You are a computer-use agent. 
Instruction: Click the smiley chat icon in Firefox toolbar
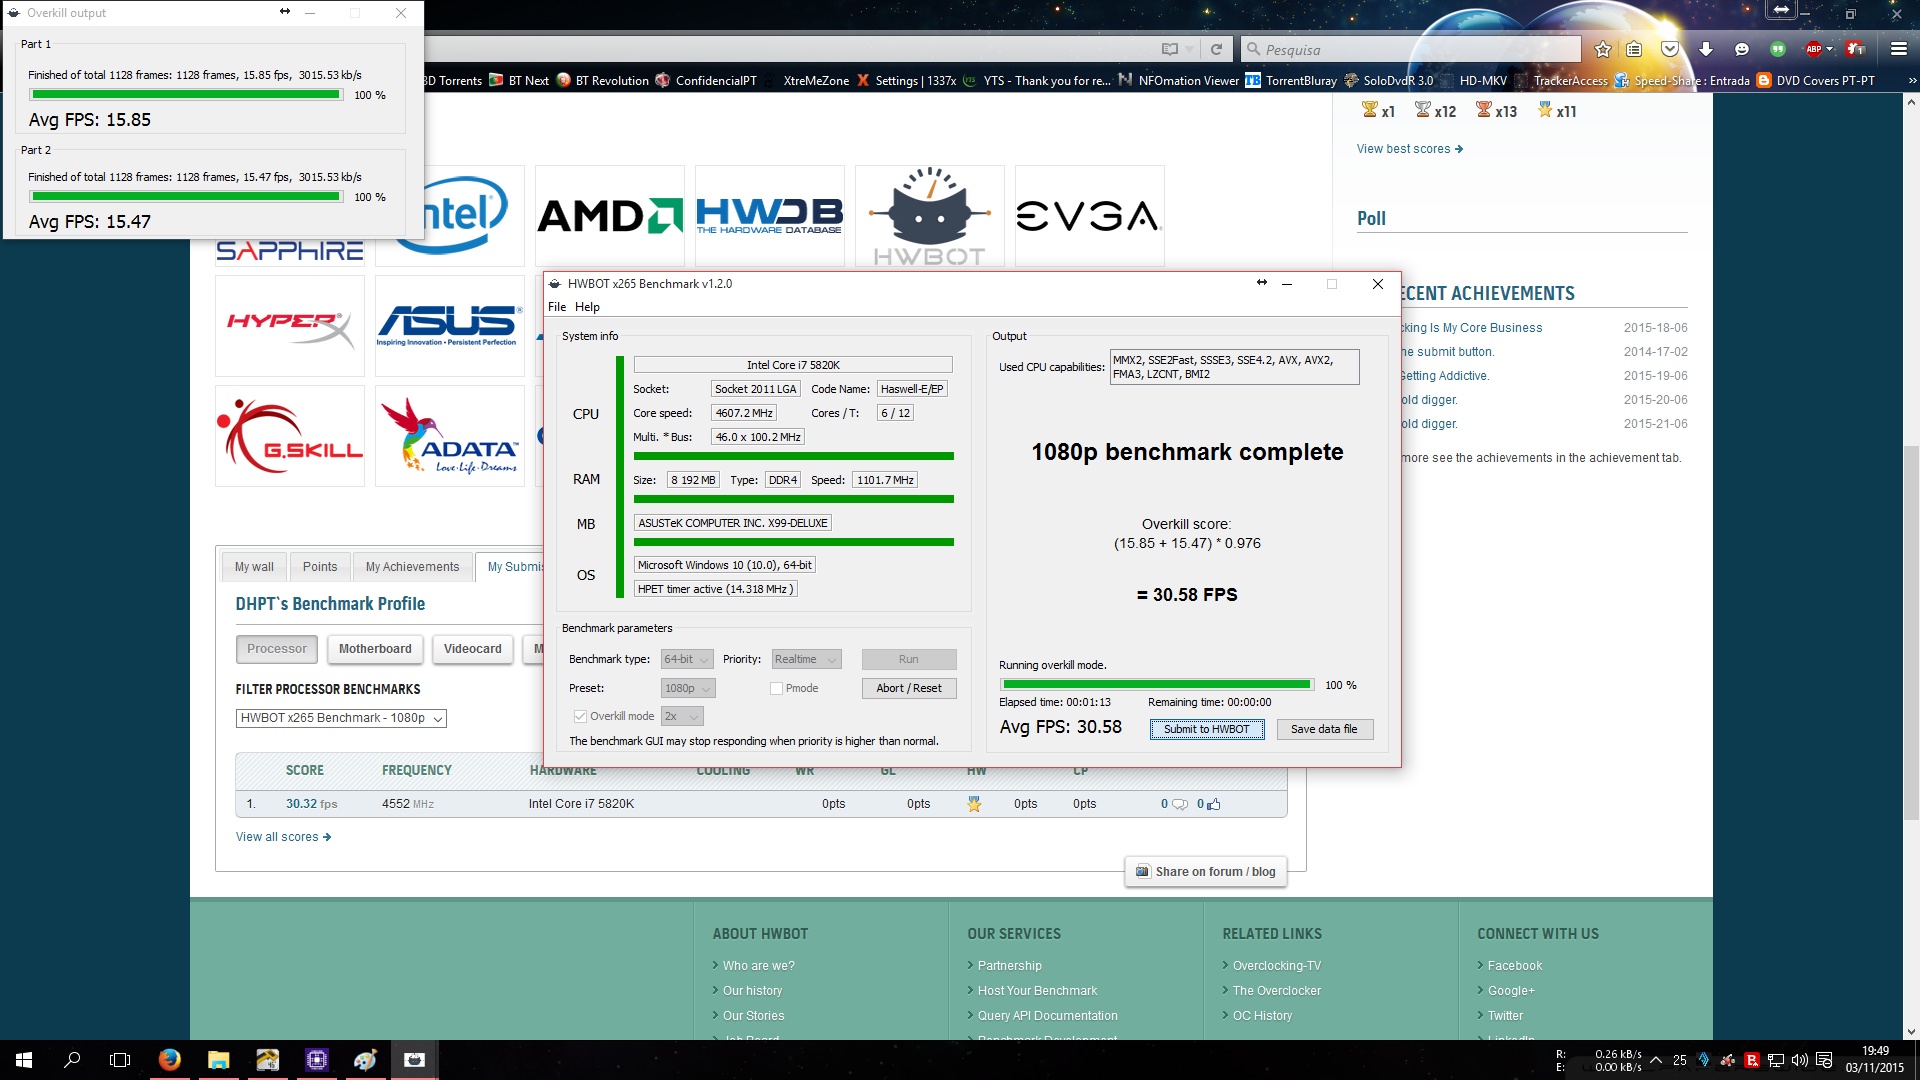[x=1742, y=49]
